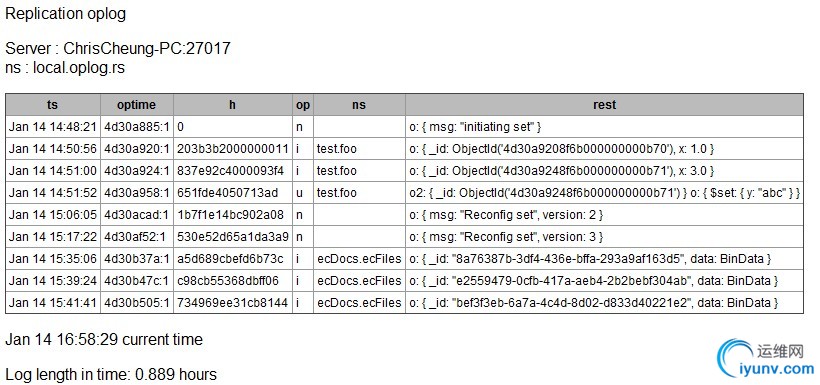Select timestamp Jan 14 14:50:56 cell

(53, 149)
